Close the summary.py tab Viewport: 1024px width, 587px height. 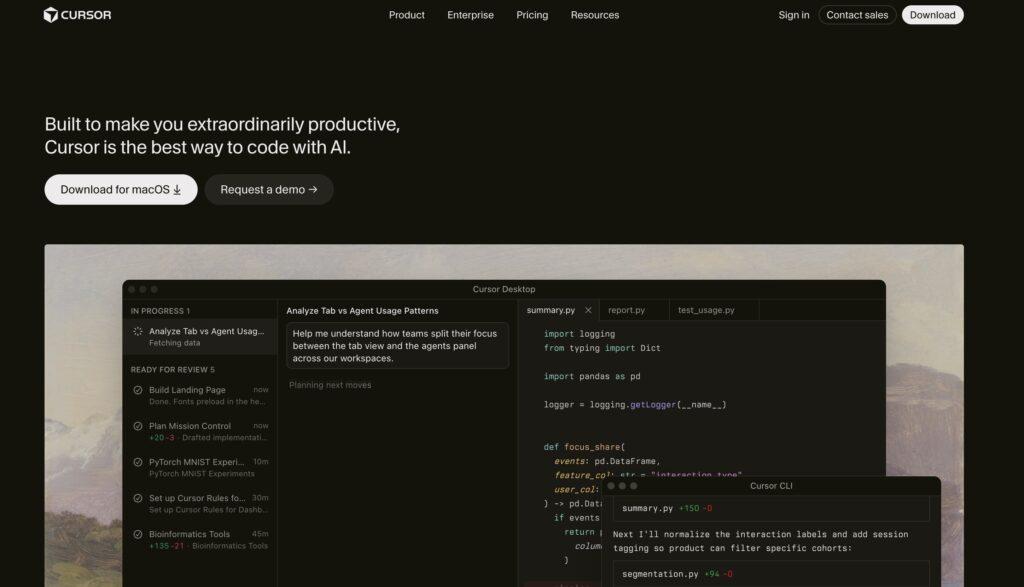588,310
